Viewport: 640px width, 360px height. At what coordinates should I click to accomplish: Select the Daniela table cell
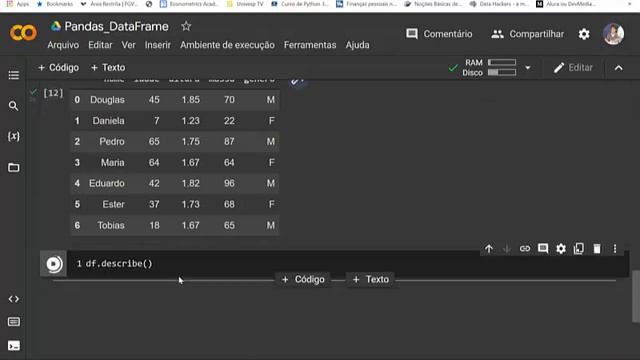coord(108,121)
